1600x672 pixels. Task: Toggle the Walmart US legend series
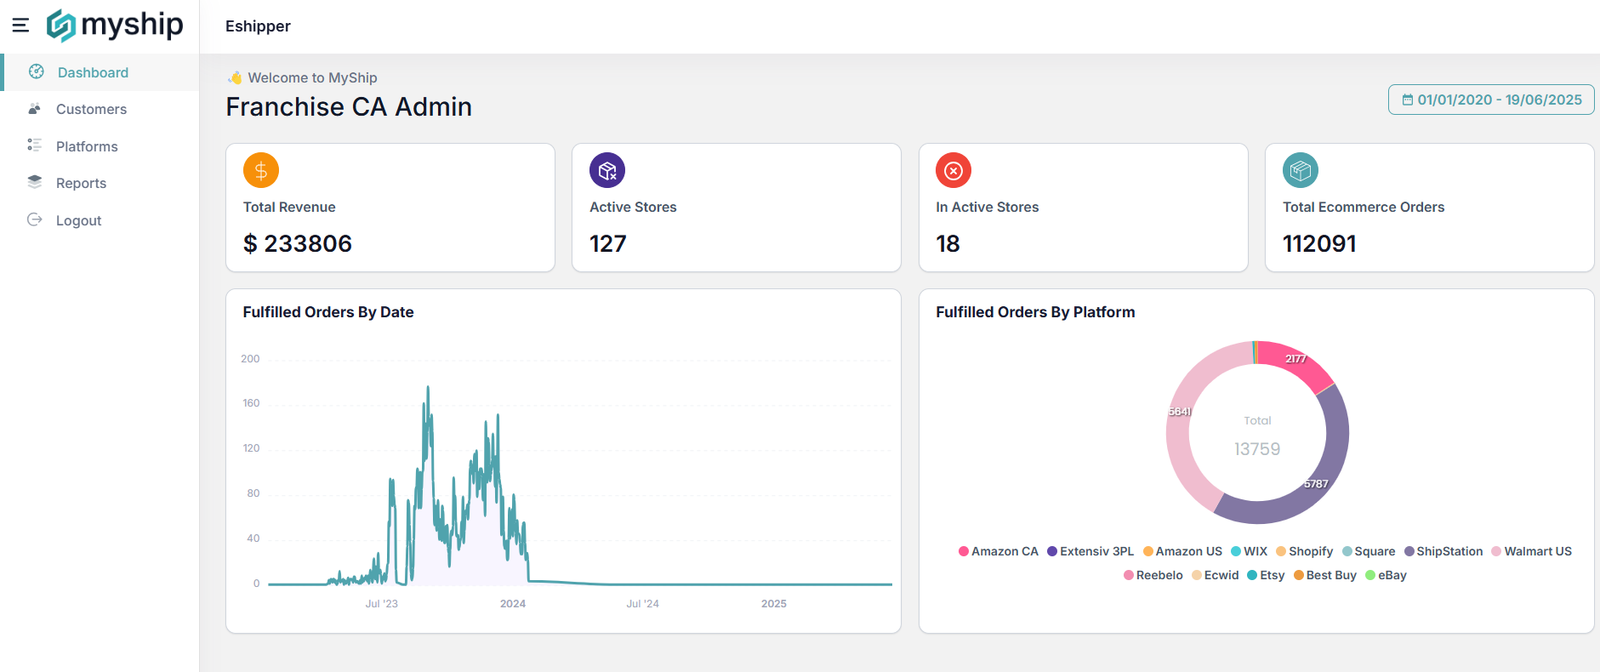pyautogui.click(x=1531, y=551)
